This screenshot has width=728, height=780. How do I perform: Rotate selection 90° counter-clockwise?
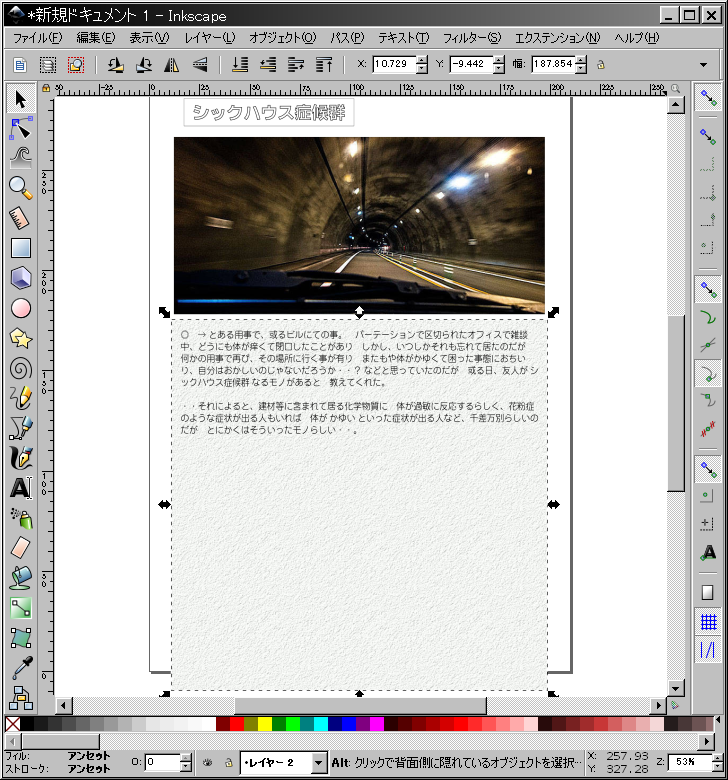click(x=115, y=65)
